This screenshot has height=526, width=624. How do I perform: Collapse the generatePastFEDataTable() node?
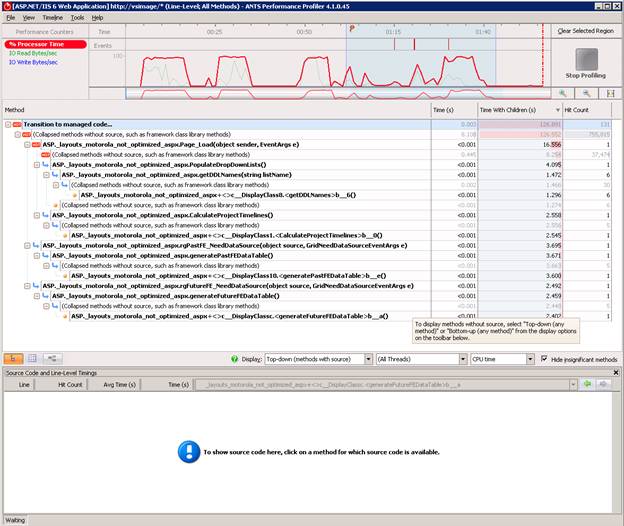point(37,255)
